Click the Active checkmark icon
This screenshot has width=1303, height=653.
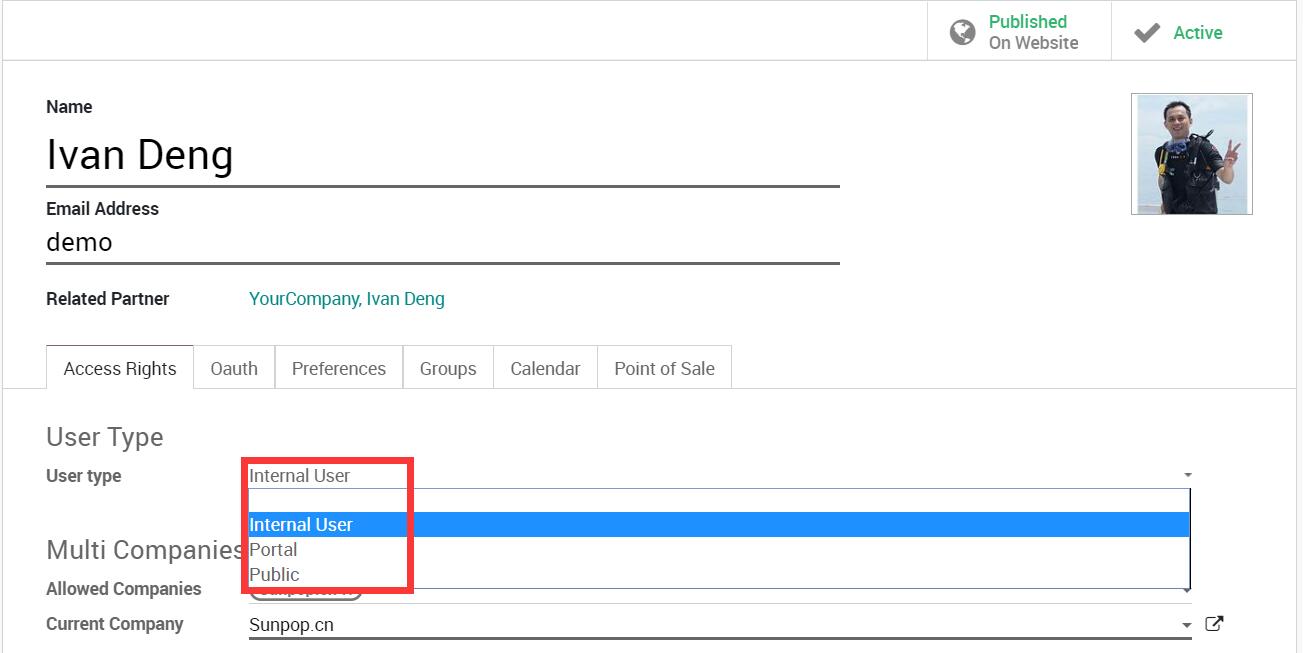click(x=1146, y=33)
